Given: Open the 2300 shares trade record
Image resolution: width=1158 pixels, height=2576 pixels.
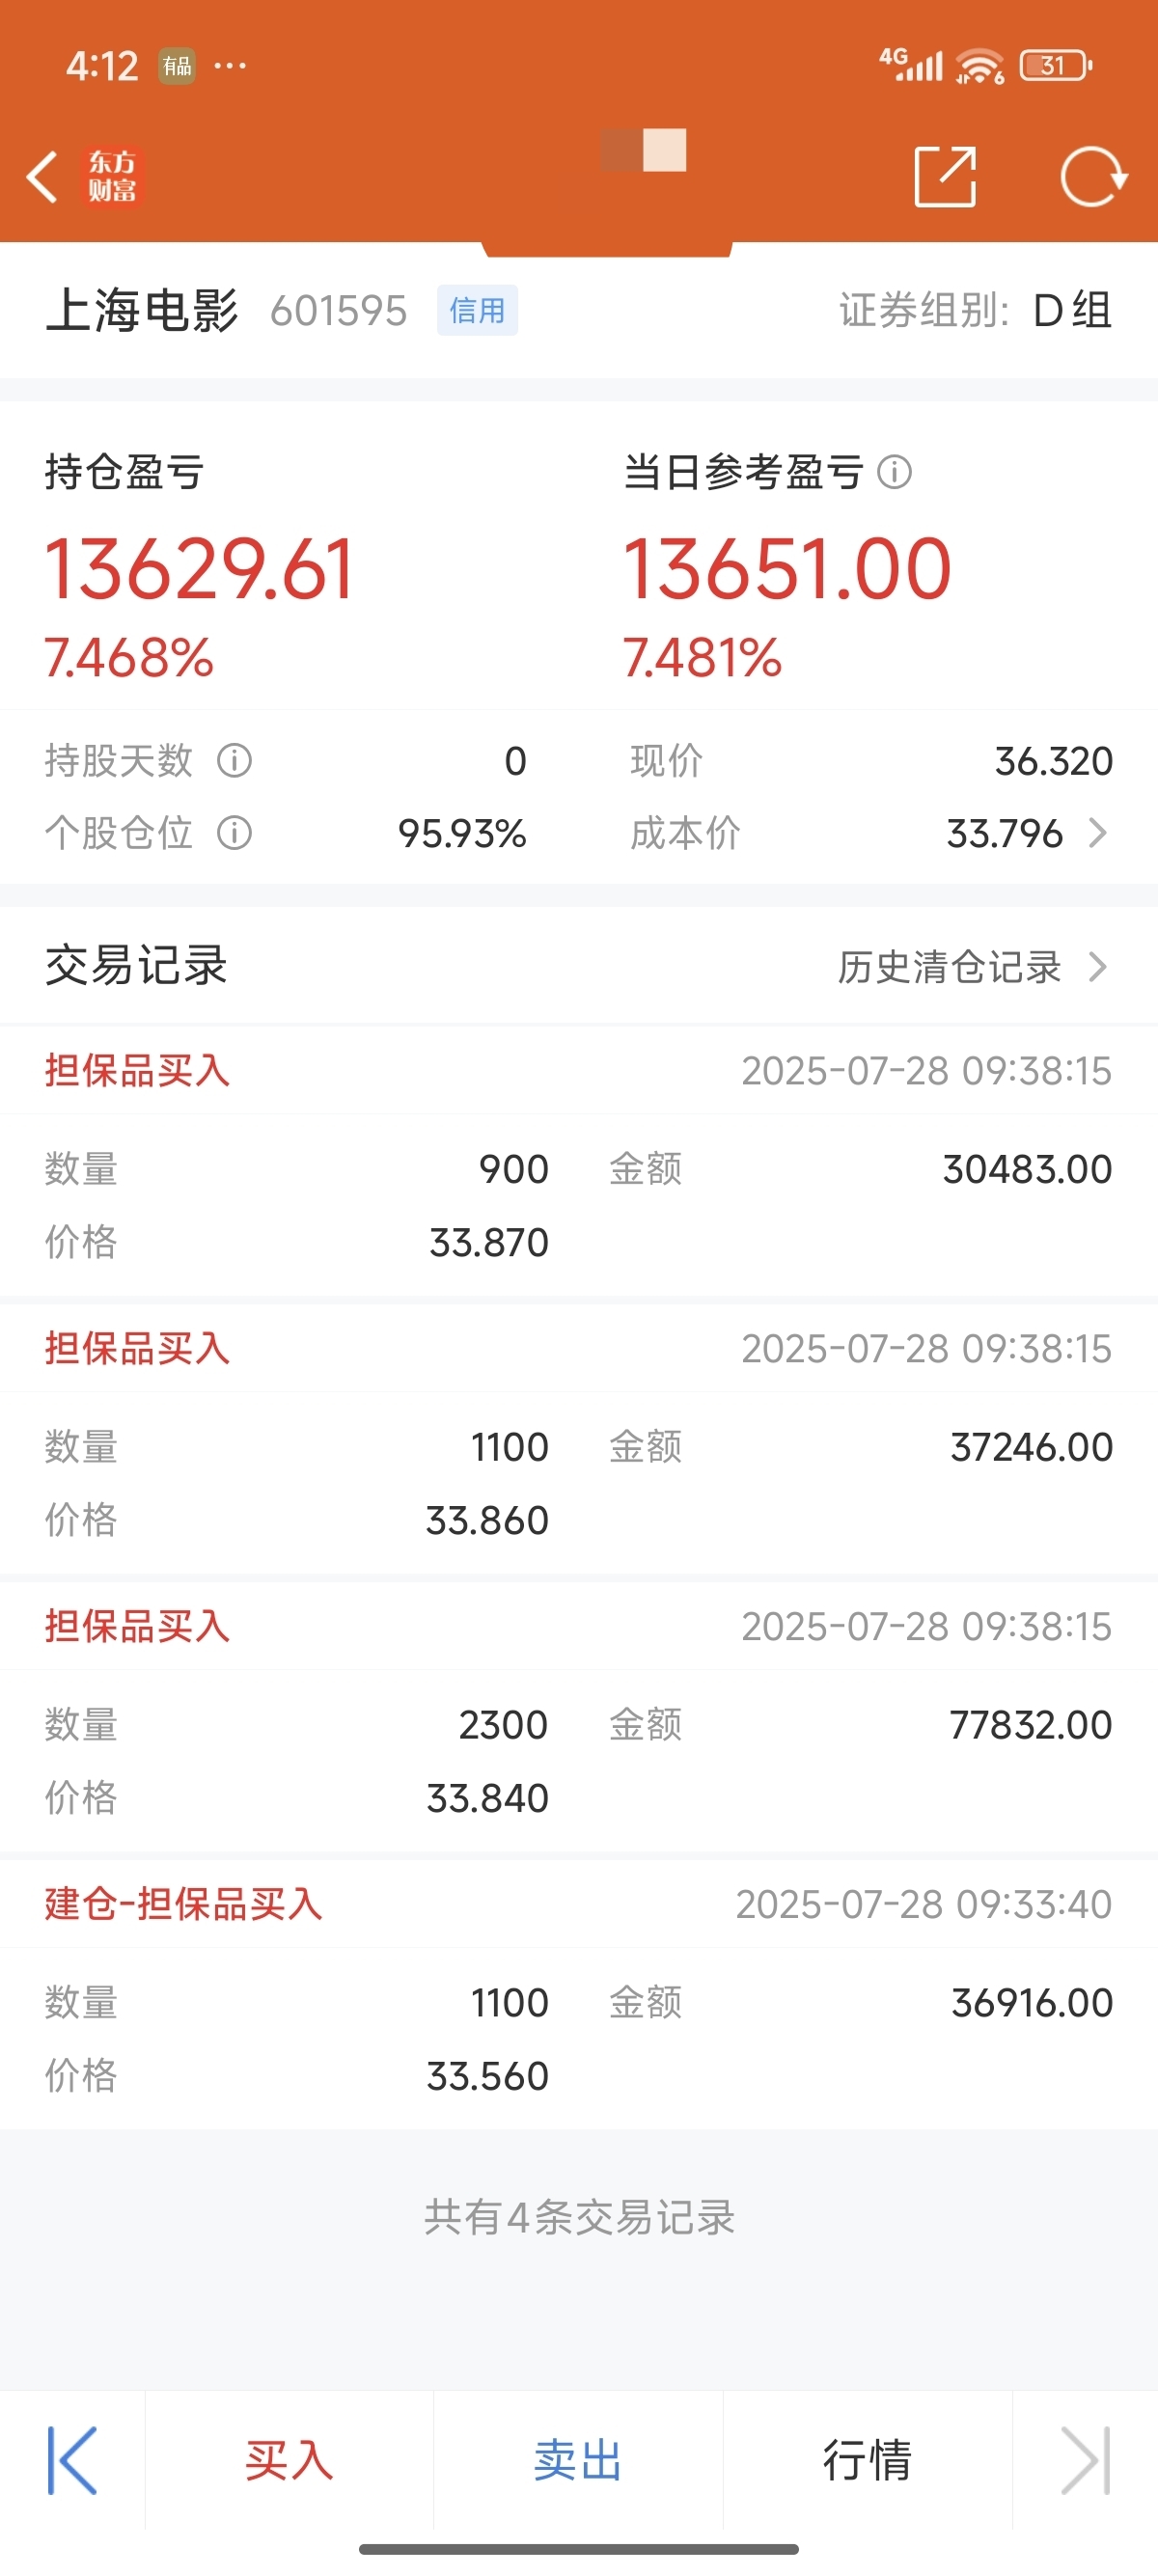Looking at the screenshot, I should pos(579,1718).
